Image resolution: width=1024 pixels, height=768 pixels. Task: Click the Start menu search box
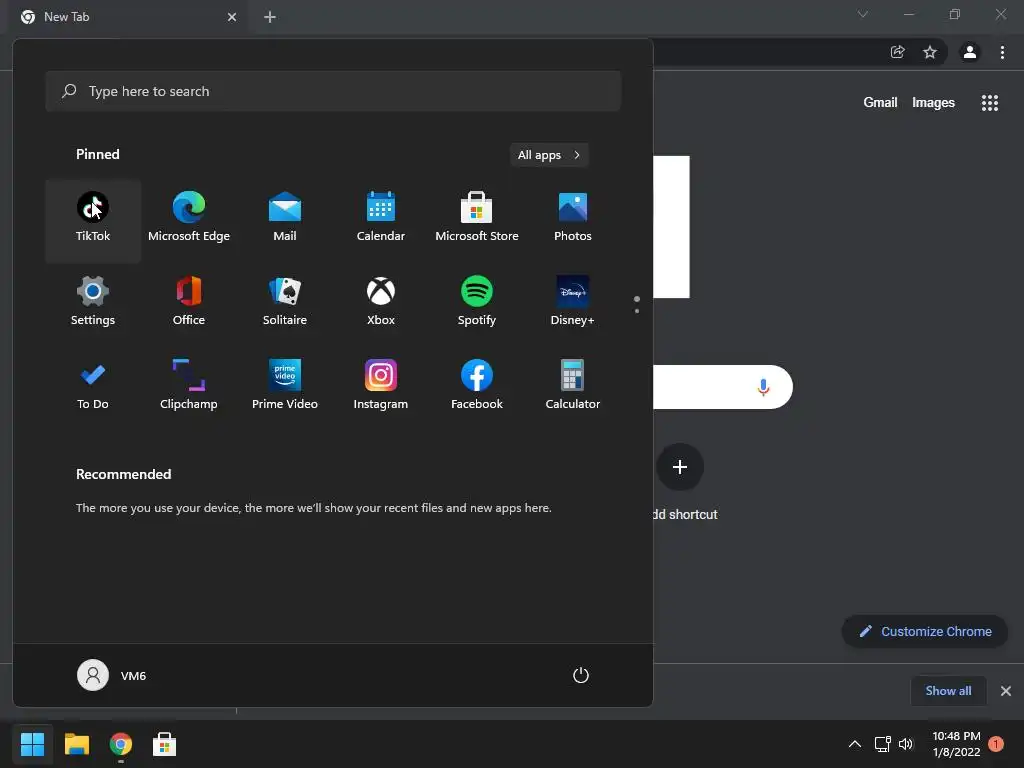point(333,91)
